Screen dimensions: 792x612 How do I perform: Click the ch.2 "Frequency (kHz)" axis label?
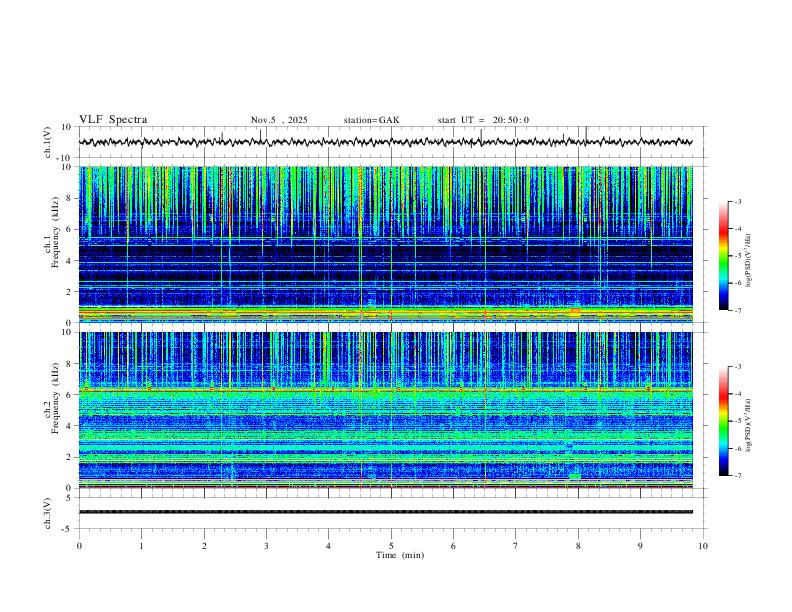tap(55, 397)
